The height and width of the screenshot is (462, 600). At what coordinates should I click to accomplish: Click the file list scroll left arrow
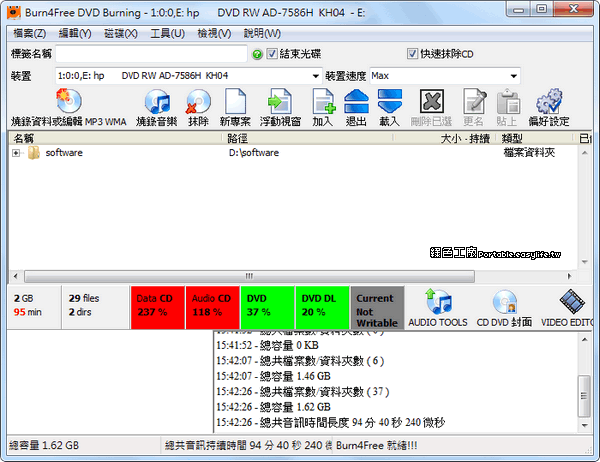click(x=15, y=276)
